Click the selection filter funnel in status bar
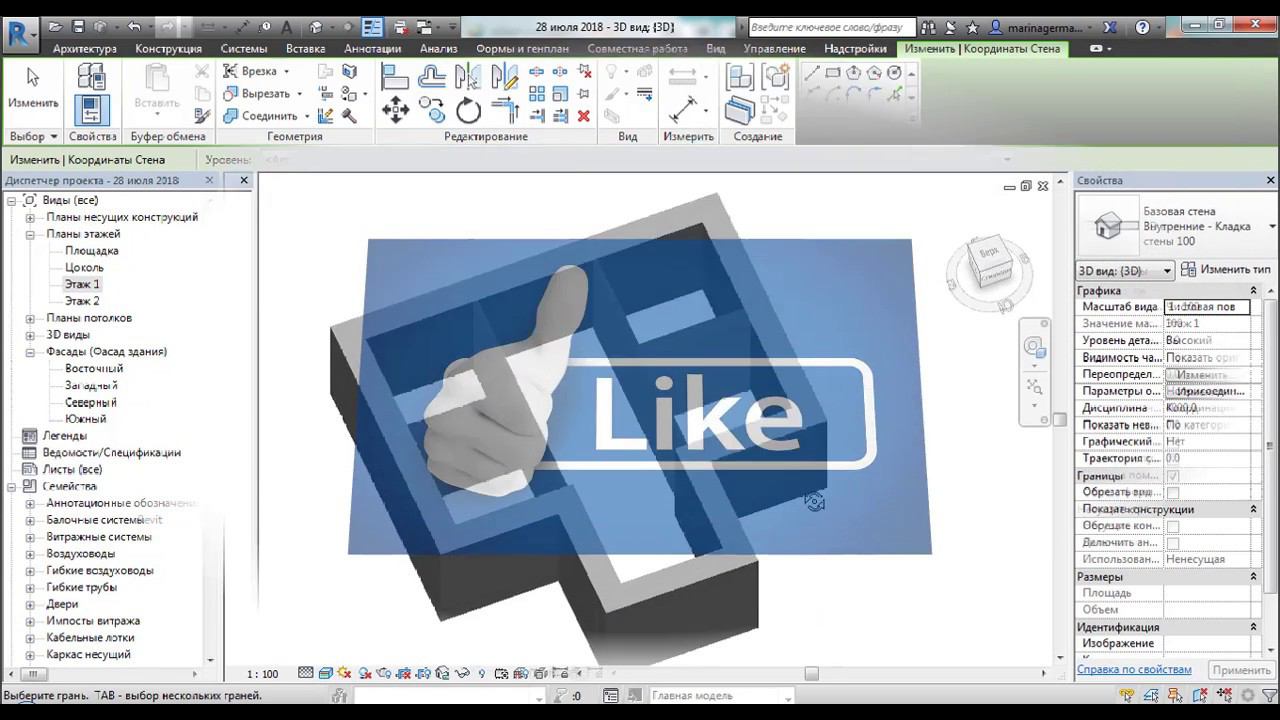Viewport: 1280px width, 720px height. click(x=1267, y=695)
